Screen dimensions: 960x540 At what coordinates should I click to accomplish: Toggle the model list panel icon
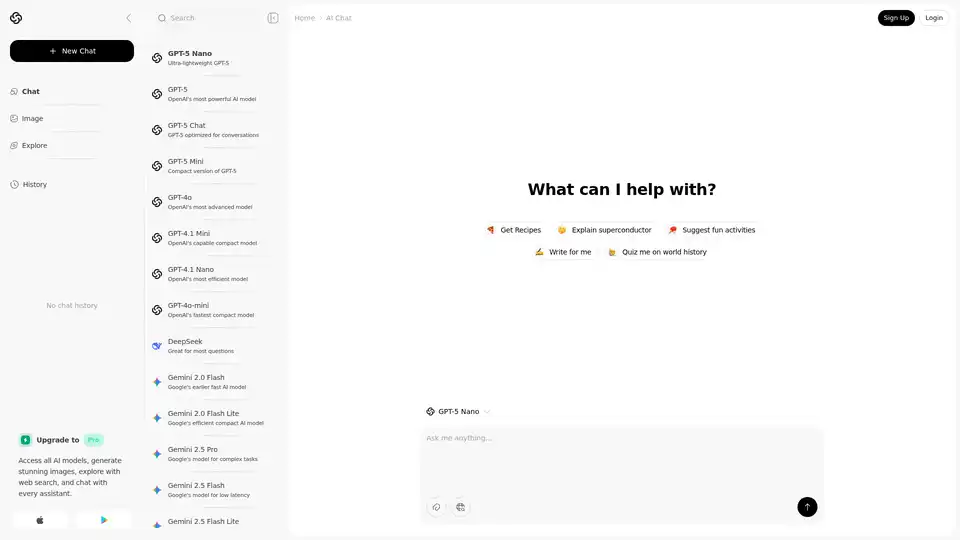(273, 18)
